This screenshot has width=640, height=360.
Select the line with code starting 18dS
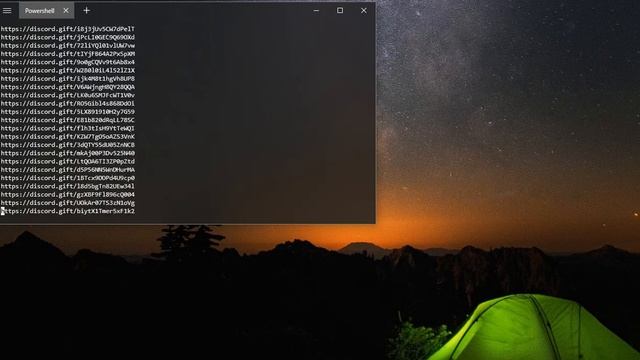[67, 186]
